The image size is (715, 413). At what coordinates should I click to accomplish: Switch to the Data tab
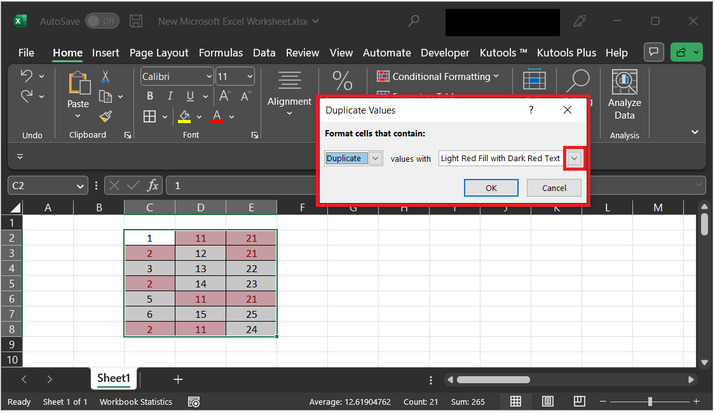coord(264,53)
